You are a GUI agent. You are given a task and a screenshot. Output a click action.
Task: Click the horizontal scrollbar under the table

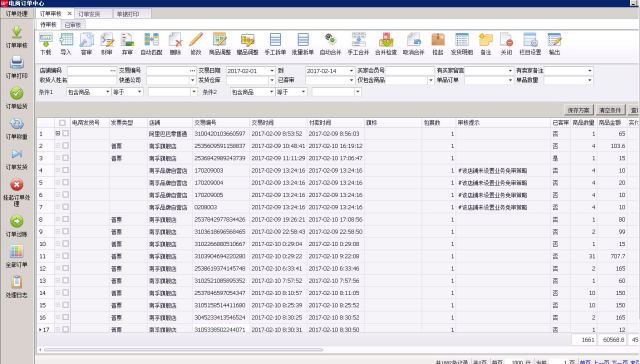(x=184, y=350)
